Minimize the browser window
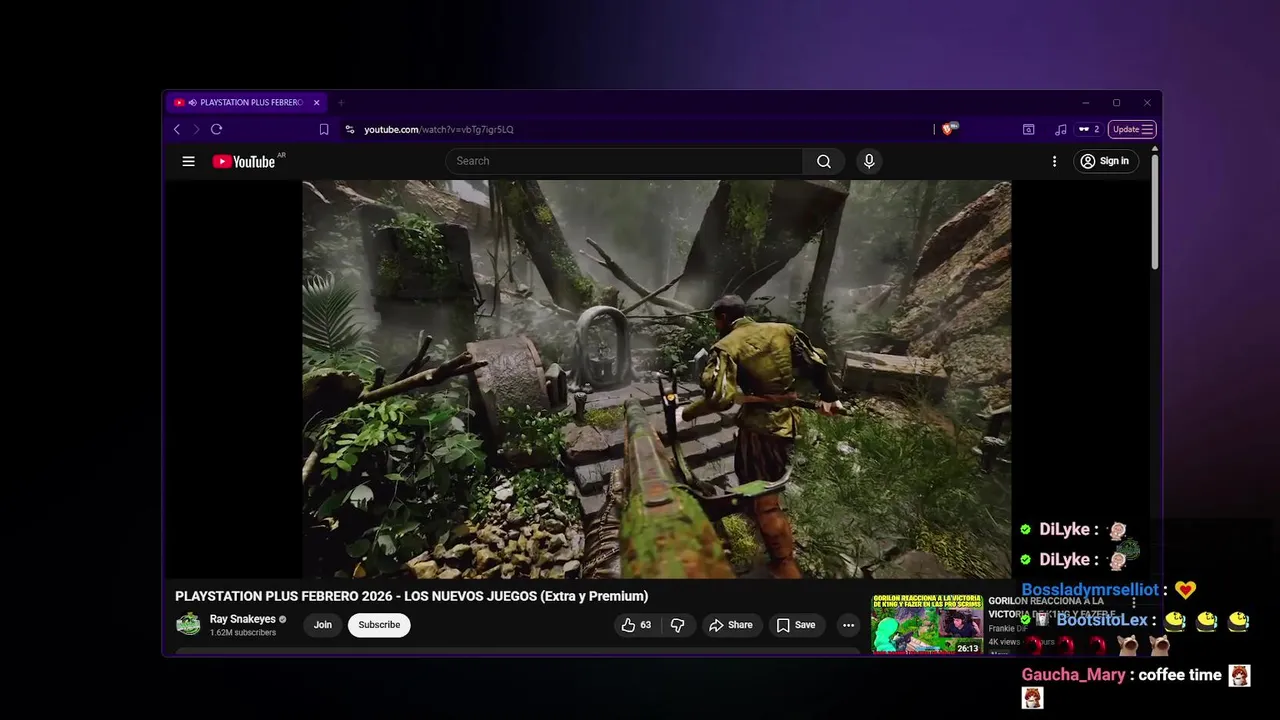 click(1086, 102)
